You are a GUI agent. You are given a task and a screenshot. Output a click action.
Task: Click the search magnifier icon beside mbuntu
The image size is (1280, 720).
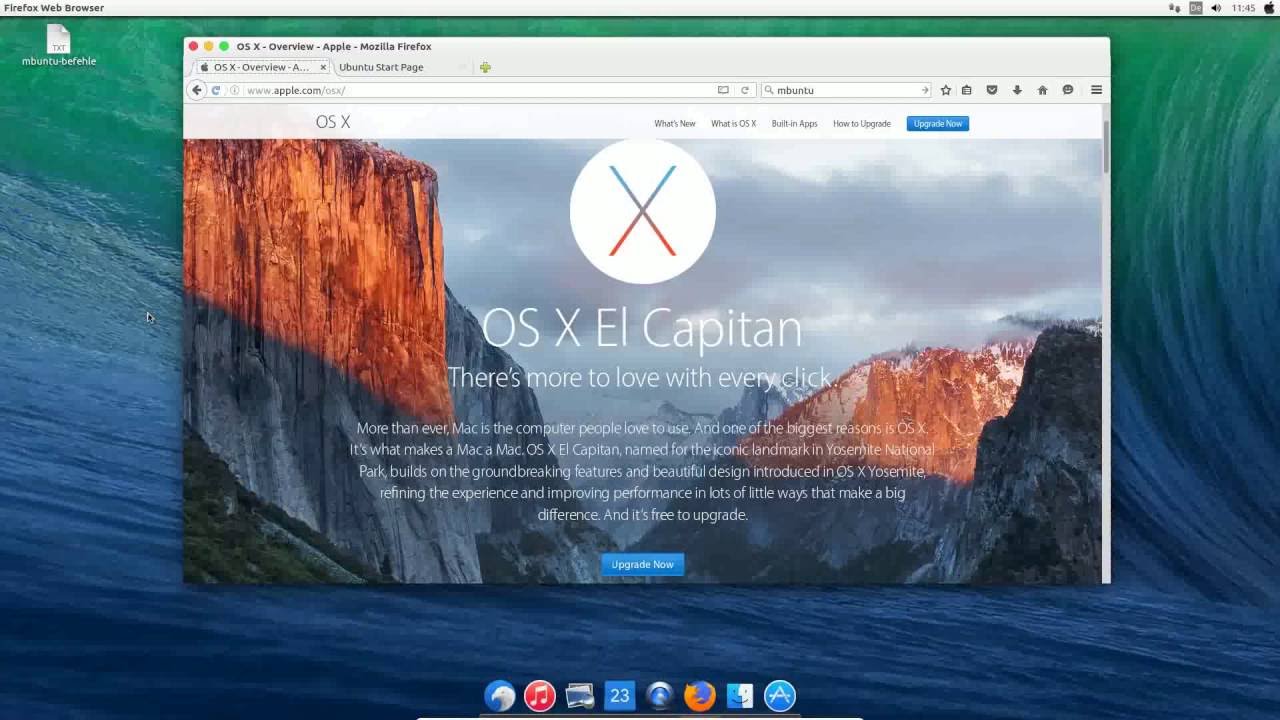(769, 90)
